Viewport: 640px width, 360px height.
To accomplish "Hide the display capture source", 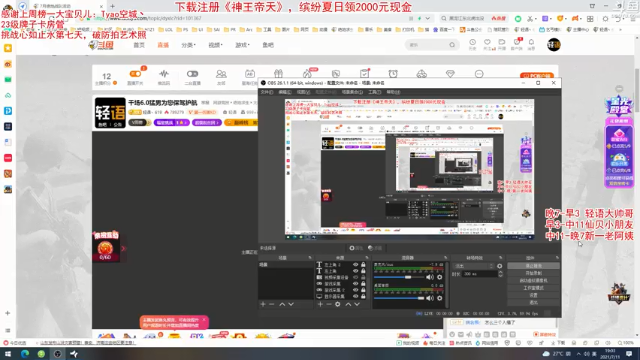I will point(356,296).
